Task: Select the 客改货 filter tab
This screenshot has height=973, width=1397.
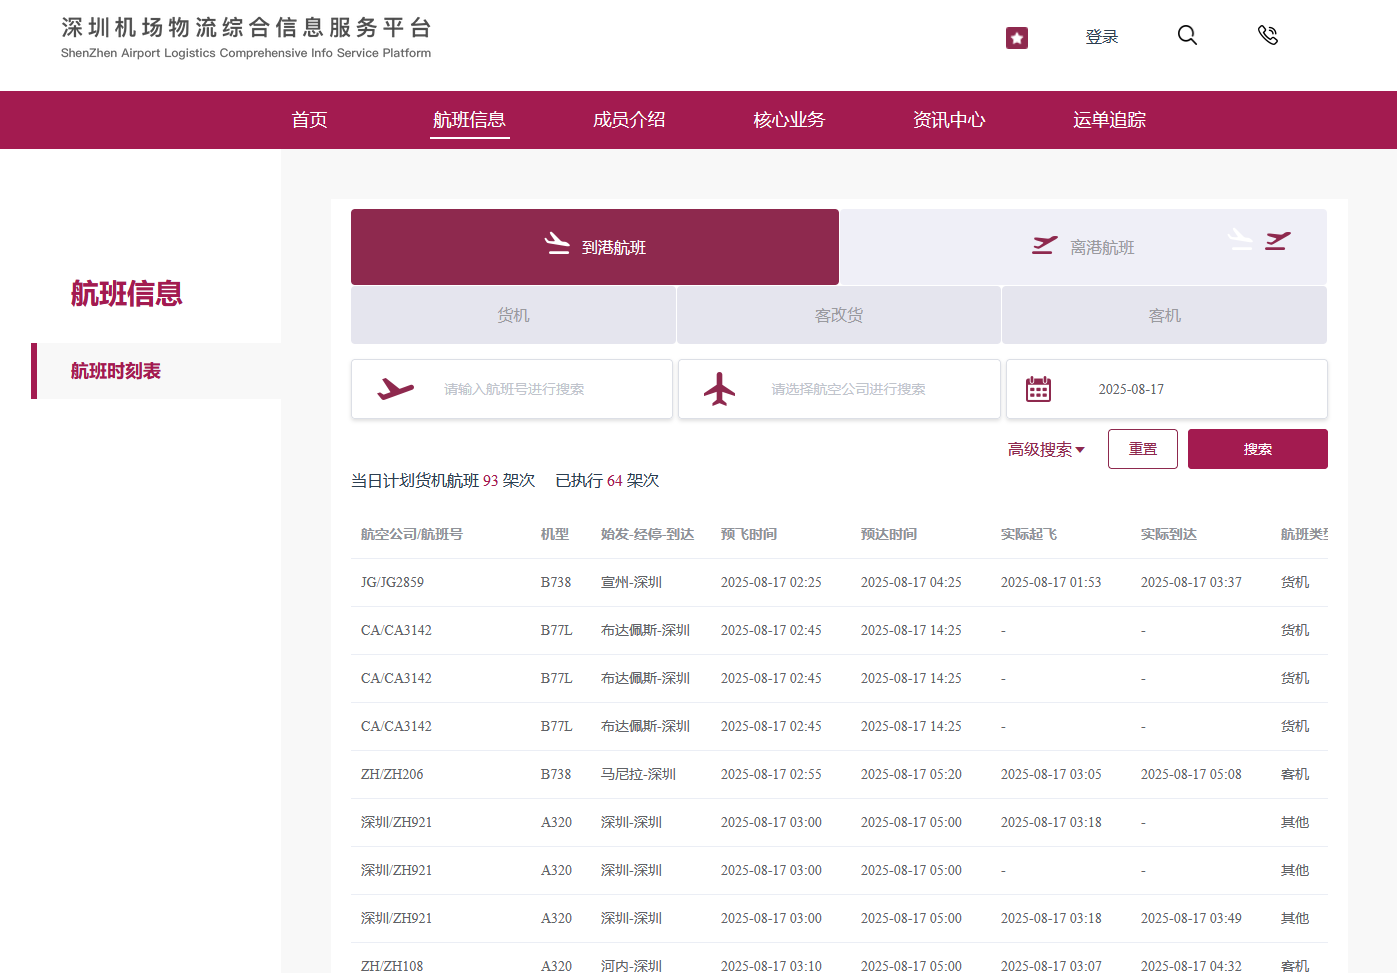Action: [839, 315]
